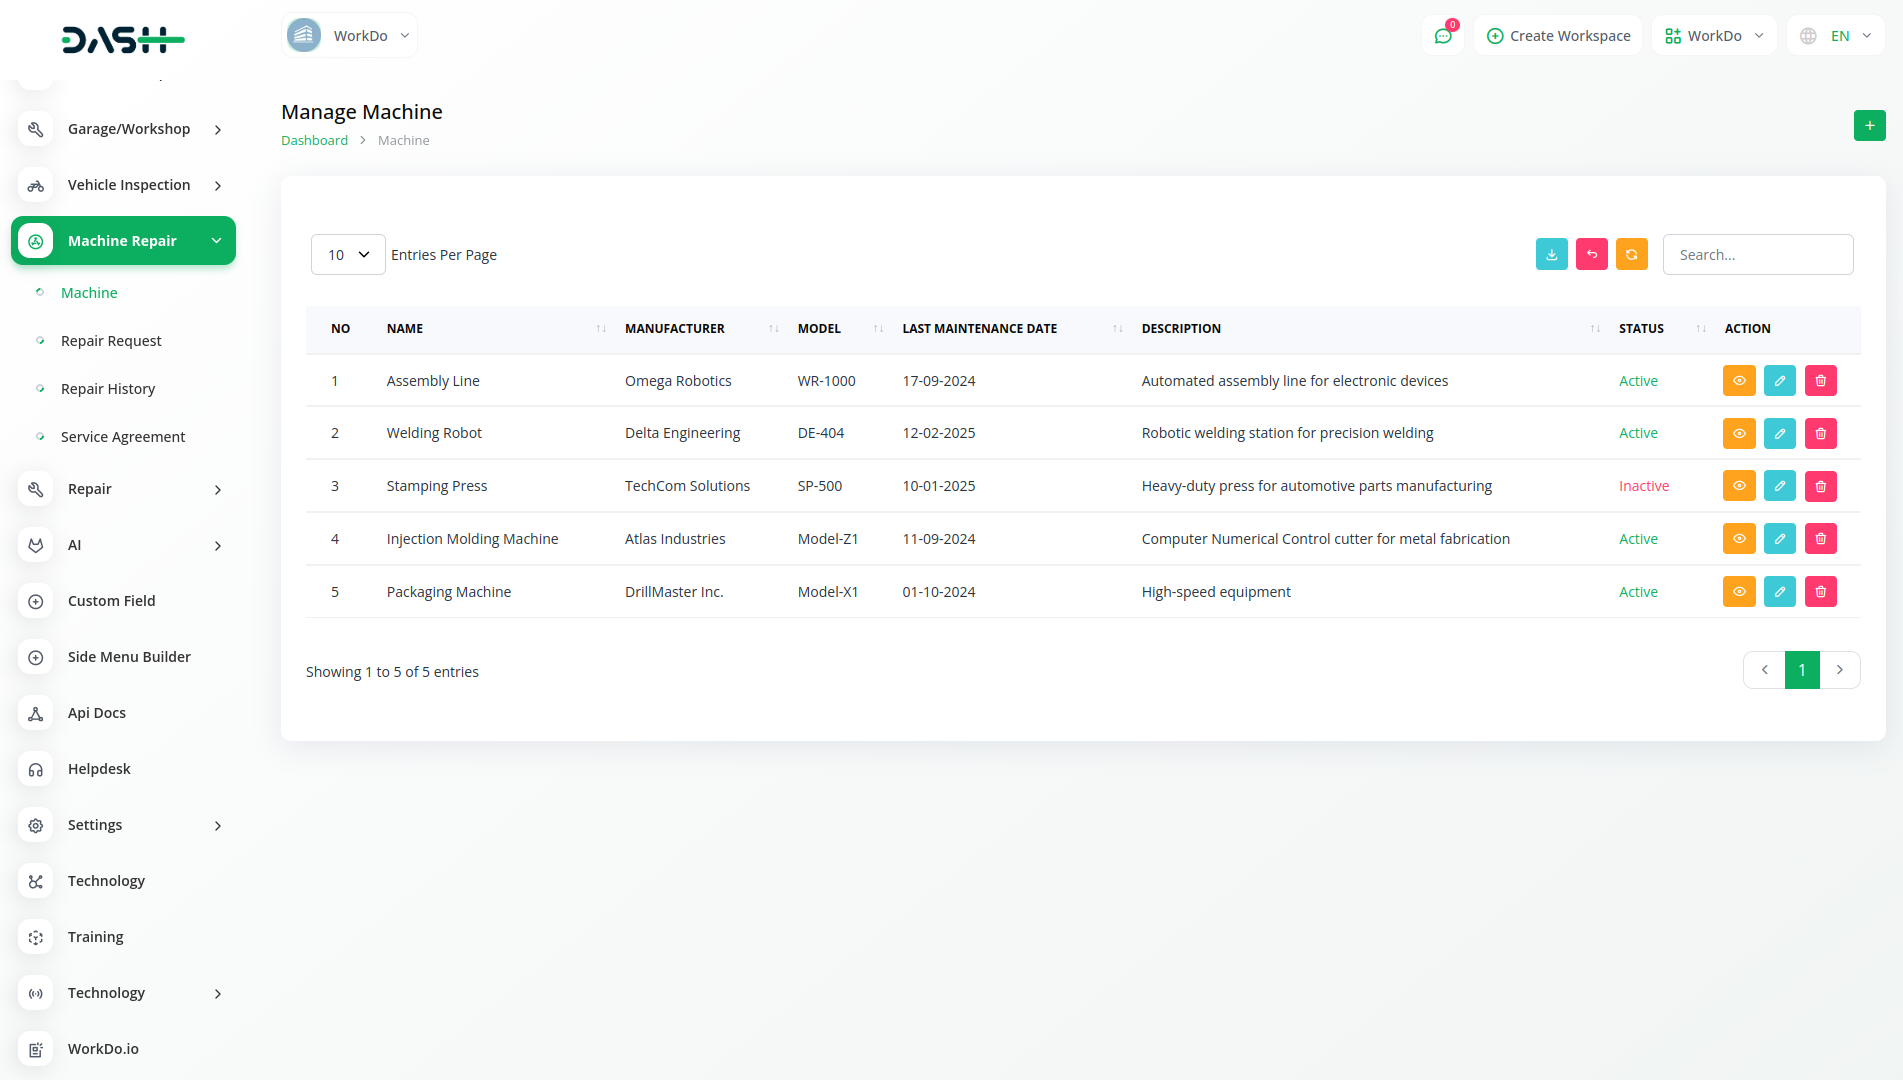Click the blue download export icon
The height and width of the screenshot is (1080, 1903).
pyautogui.click(x=1551, y=255)
